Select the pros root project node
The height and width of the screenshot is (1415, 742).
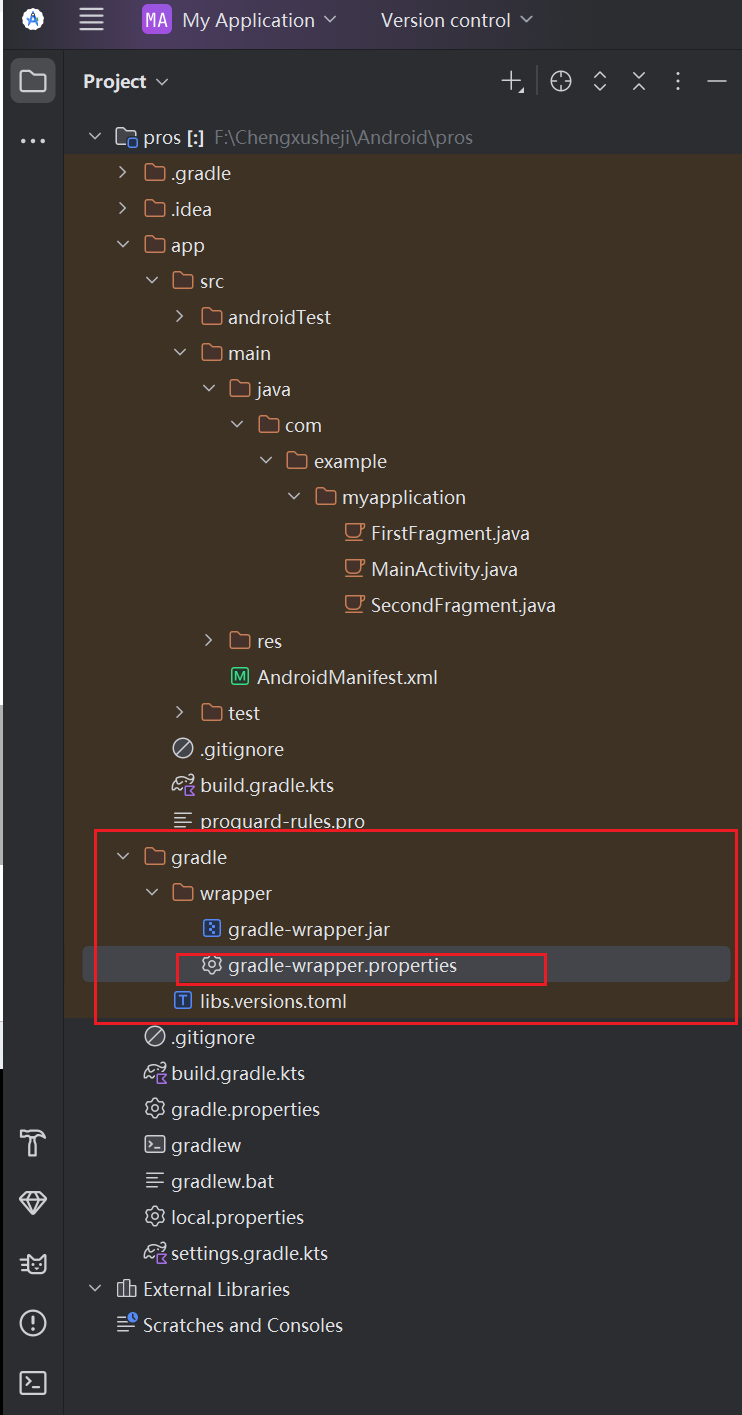[x=160, y=137]
